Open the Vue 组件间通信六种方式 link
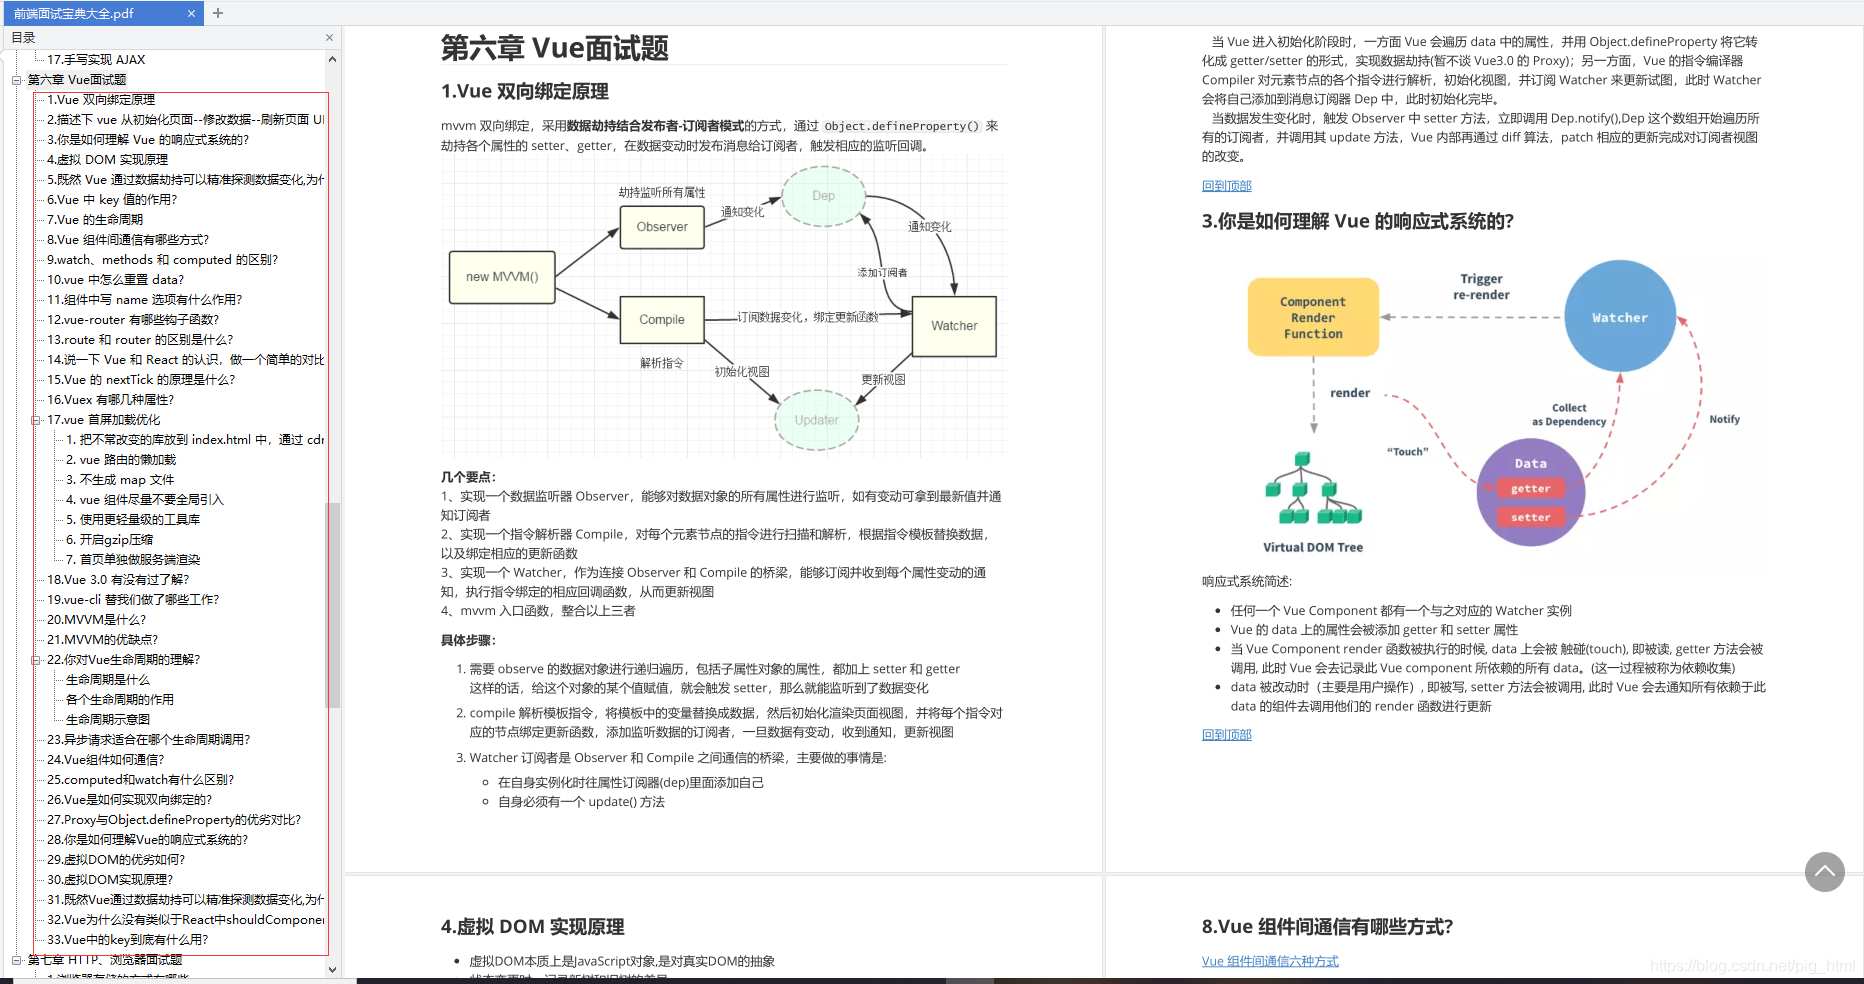The image size is (1864, 984). tap(1269, 961)
